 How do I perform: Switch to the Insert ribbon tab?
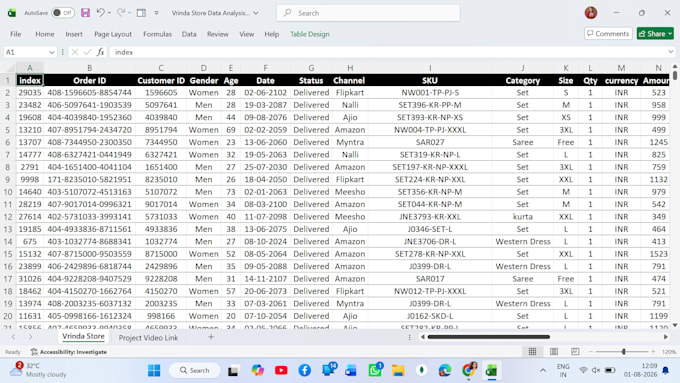coord(74,34)
